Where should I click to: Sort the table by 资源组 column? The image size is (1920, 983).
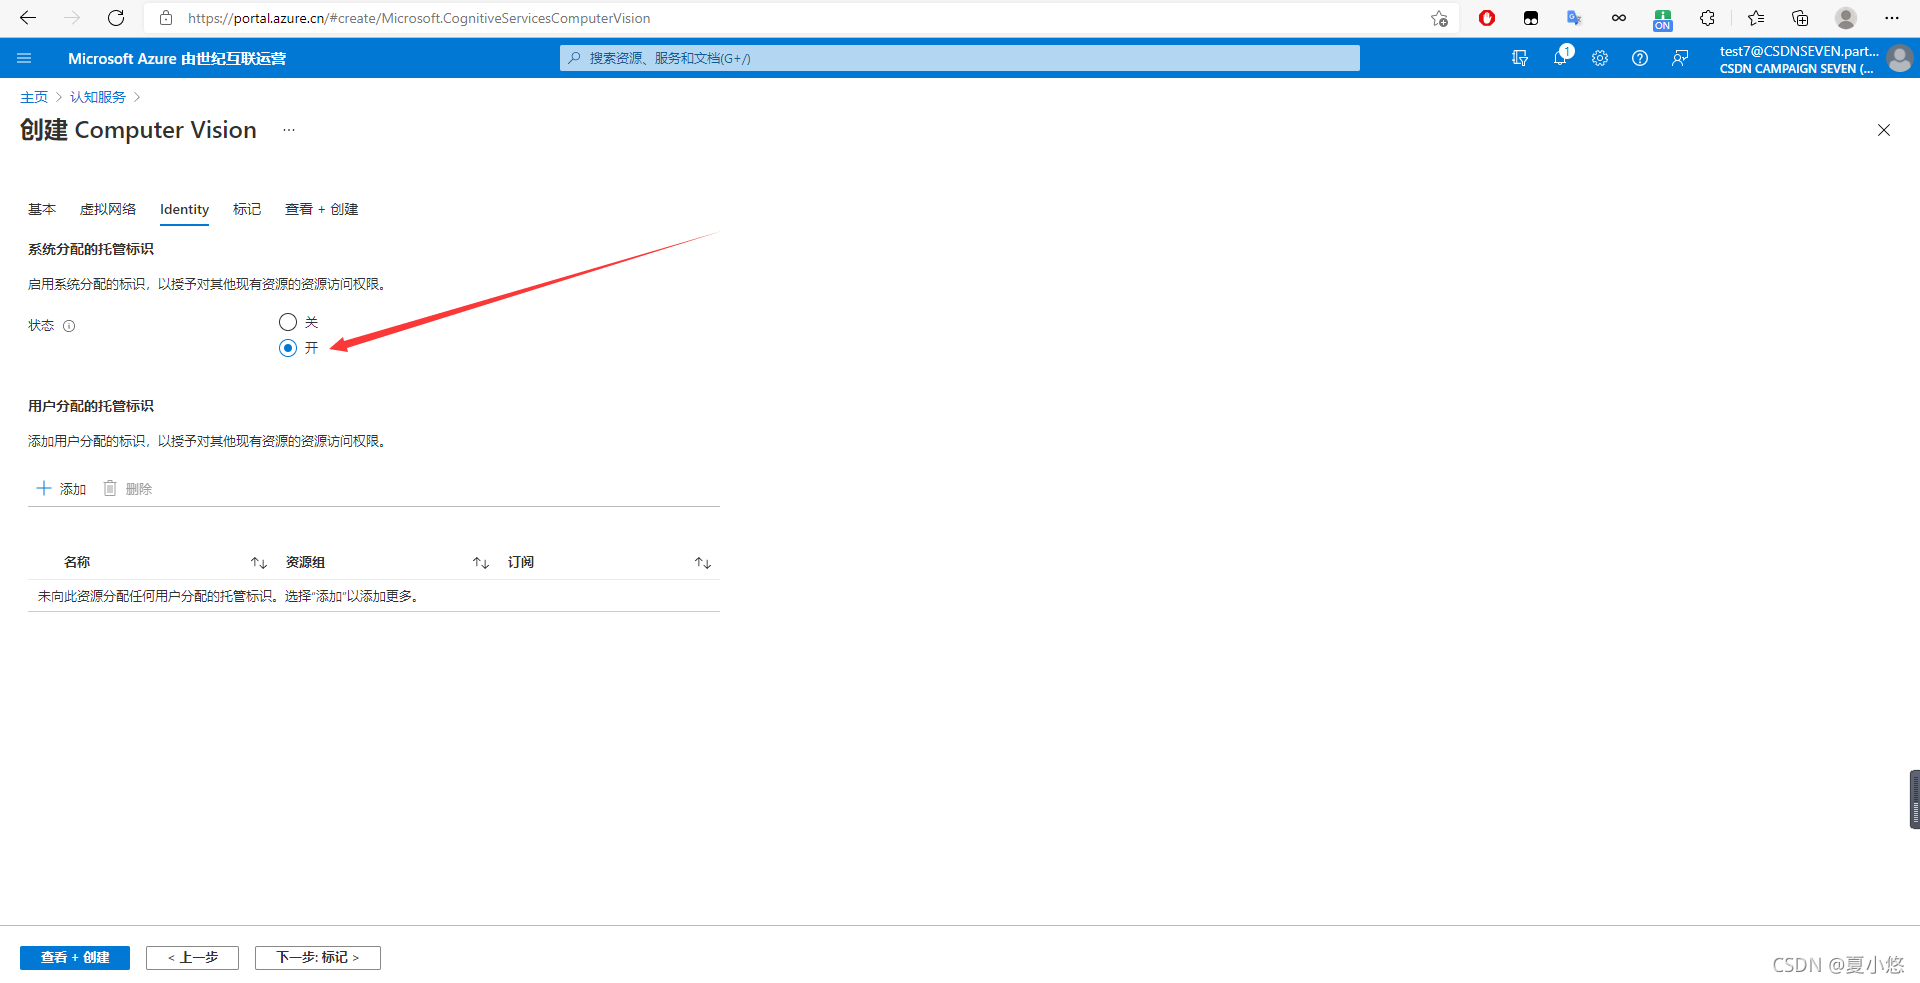click(481, 563)
